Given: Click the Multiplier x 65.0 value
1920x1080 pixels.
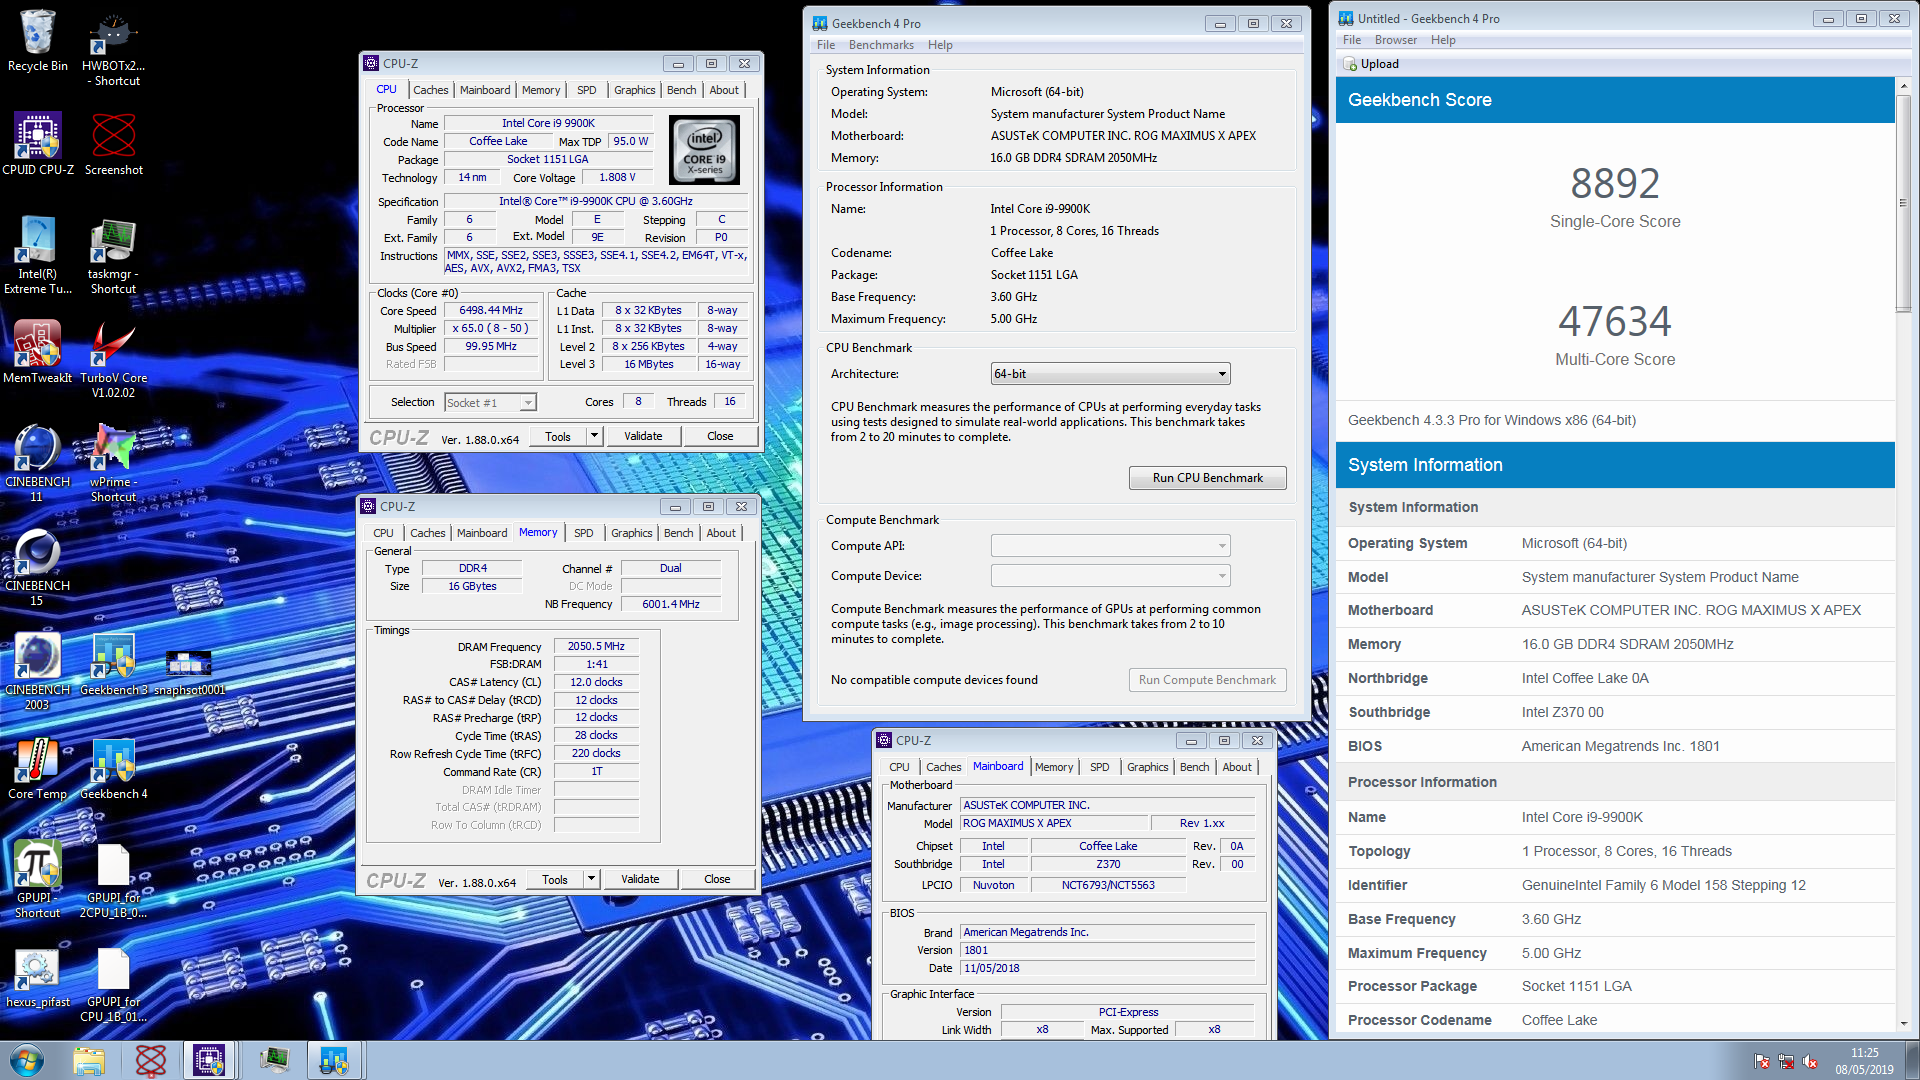Looking at the screenshot, I should click(491, 328).
